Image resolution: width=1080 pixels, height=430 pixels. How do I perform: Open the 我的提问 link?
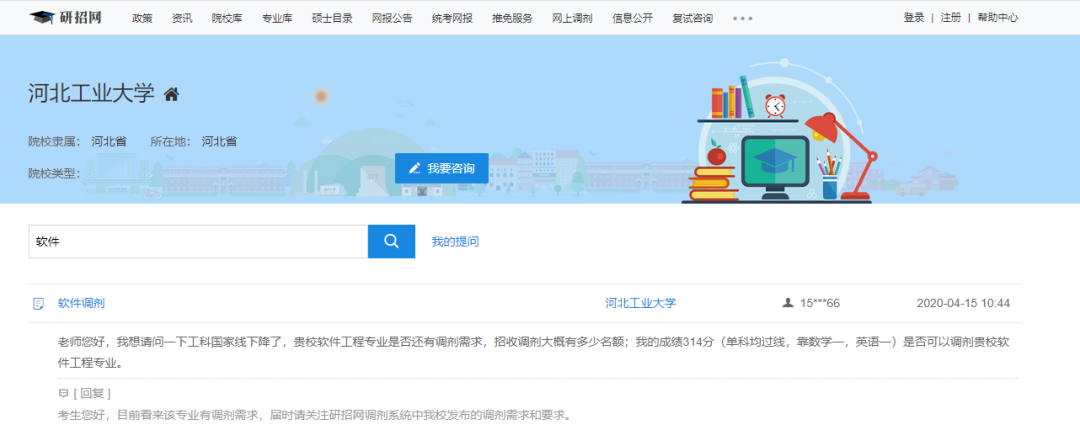click(x=455, y=242)
